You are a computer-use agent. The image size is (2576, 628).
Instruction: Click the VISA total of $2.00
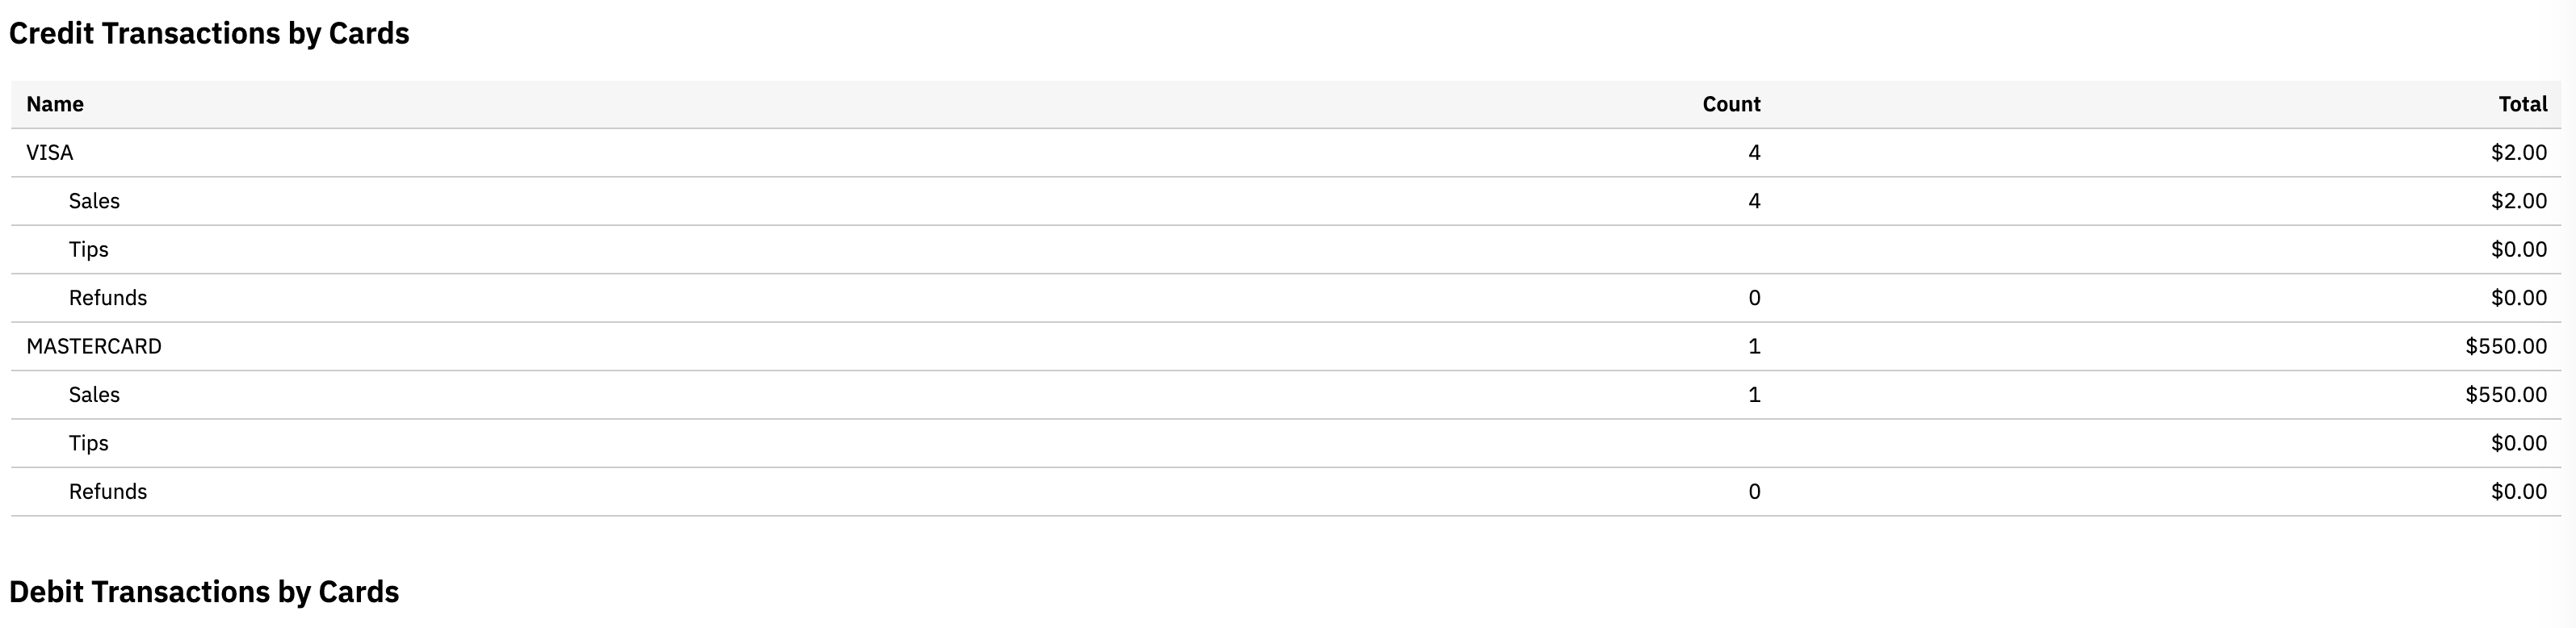[2518, 152]
